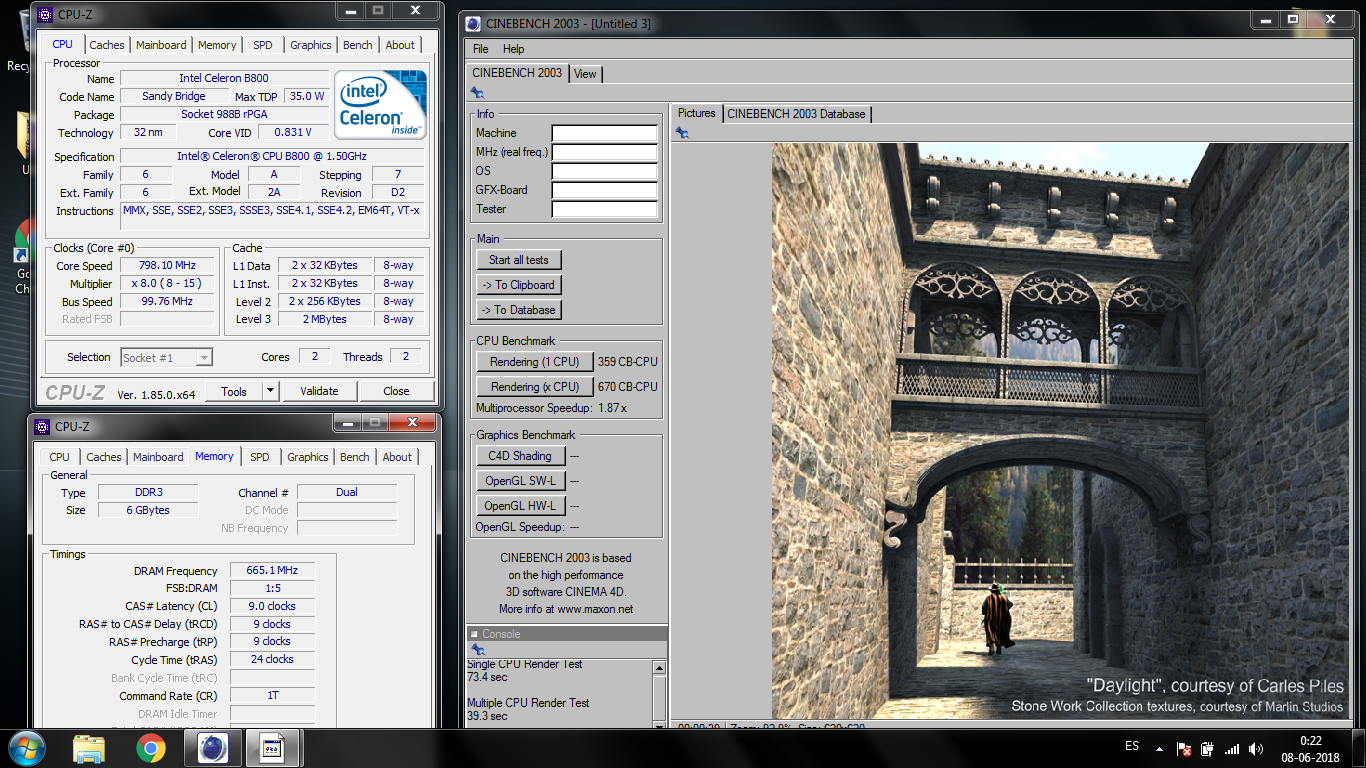Run Rendering (1 CPU) benchmark

(x=535, y=362)
